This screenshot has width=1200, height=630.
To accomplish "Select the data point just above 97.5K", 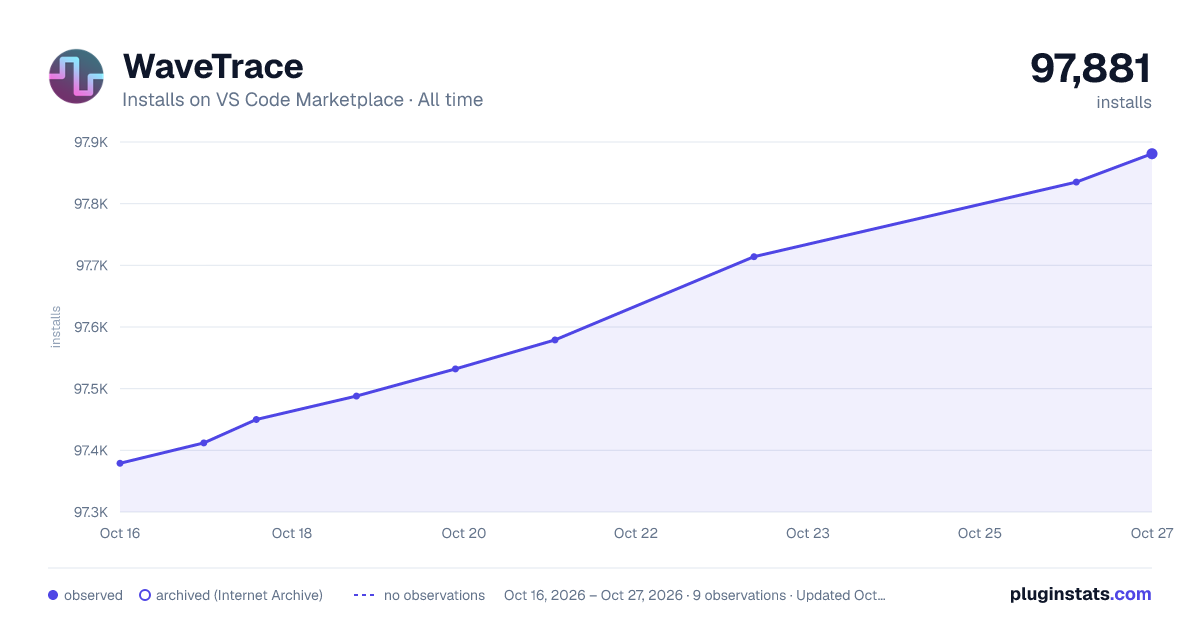I will tap(455, 369).
